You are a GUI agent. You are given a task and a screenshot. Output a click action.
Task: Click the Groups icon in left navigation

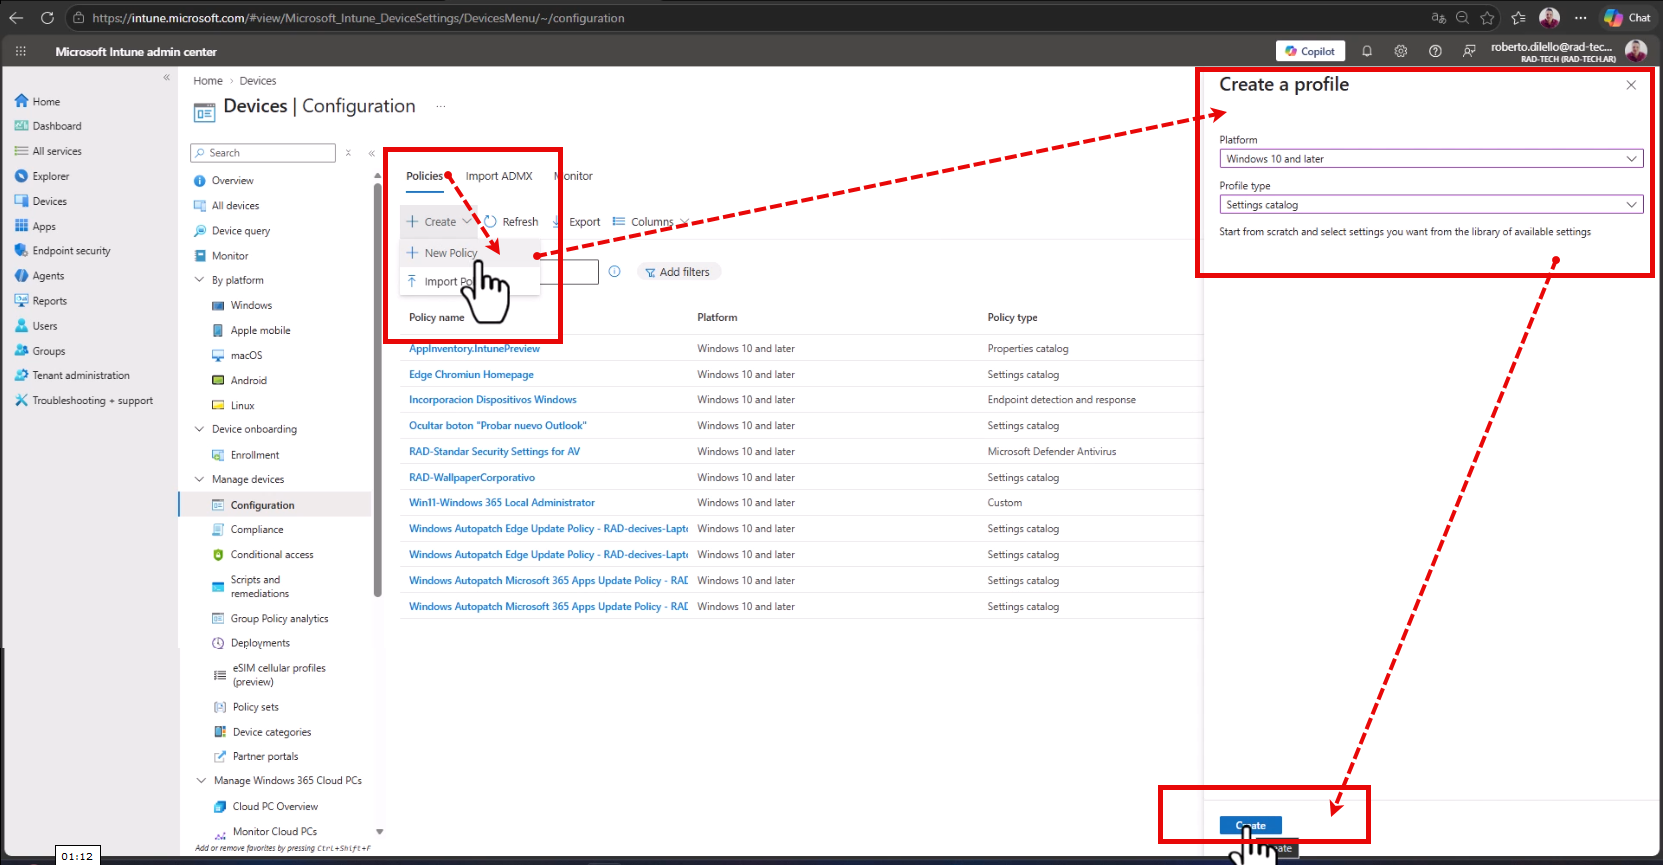point(21,351)
